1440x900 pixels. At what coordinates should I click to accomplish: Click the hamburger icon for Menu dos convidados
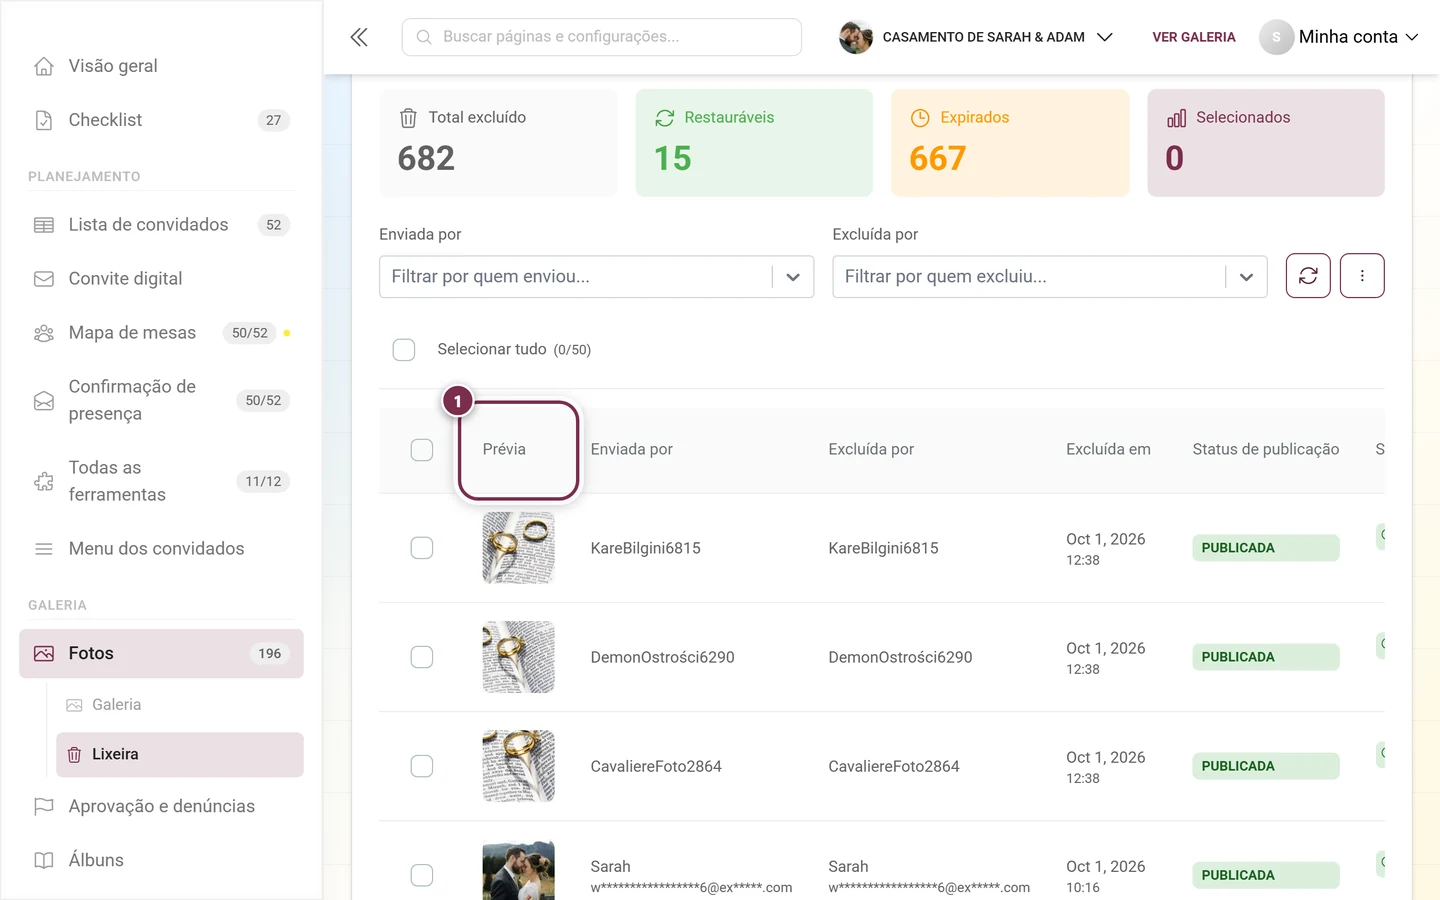click(x=44, y=549)
